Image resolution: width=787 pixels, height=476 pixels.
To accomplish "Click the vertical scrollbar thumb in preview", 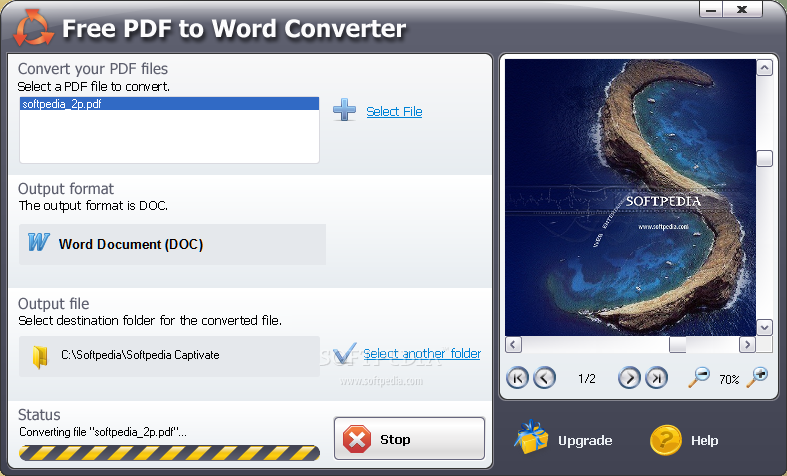I will [x=764, y=158].
